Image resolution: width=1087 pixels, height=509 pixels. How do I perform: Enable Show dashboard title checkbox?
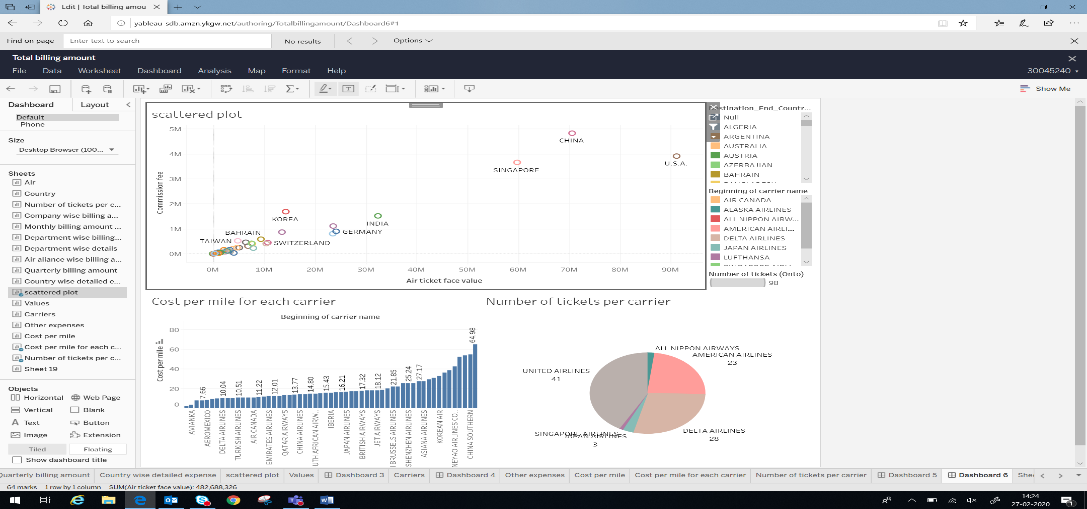click(17, 460)
